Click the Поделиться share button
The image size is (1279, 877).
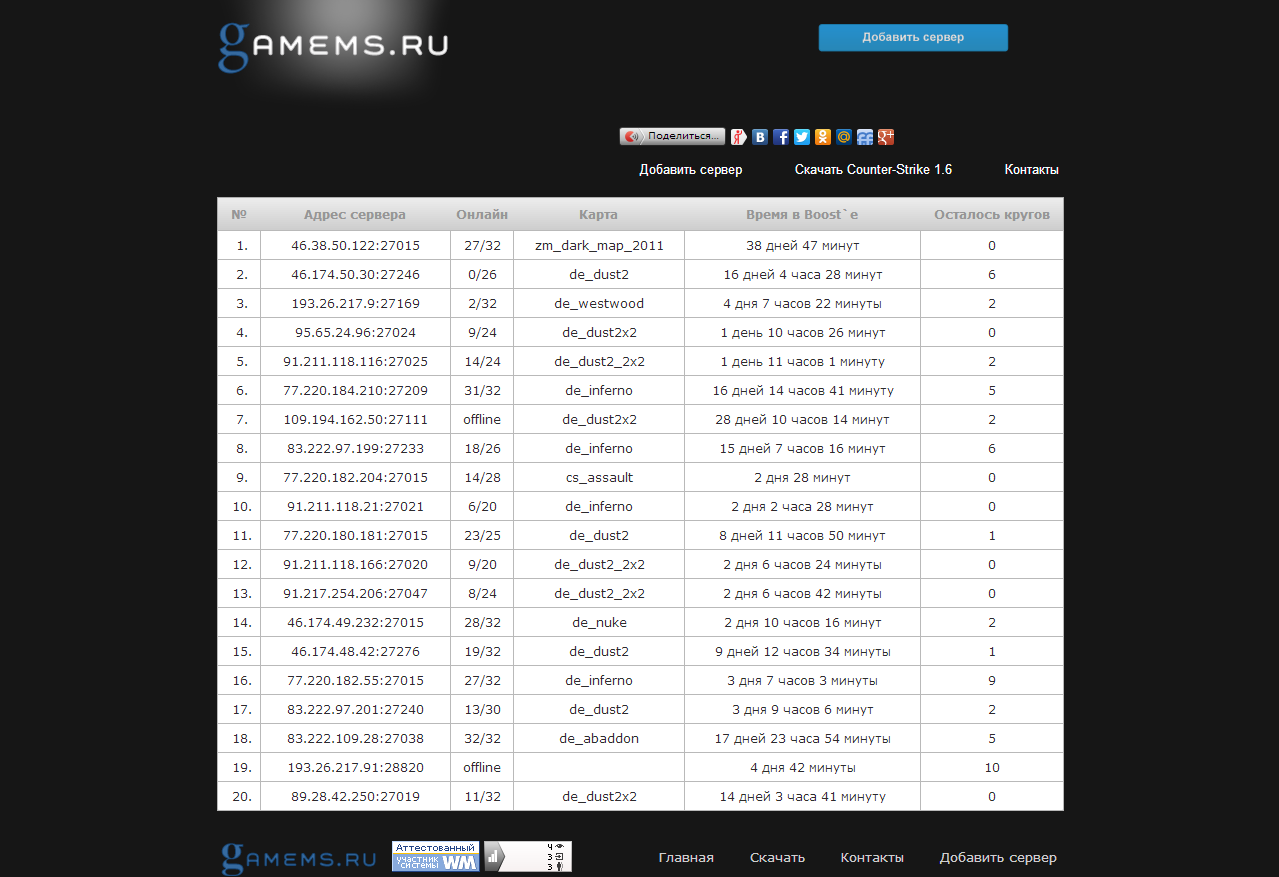pyautogui.click(x=672, y=136)
